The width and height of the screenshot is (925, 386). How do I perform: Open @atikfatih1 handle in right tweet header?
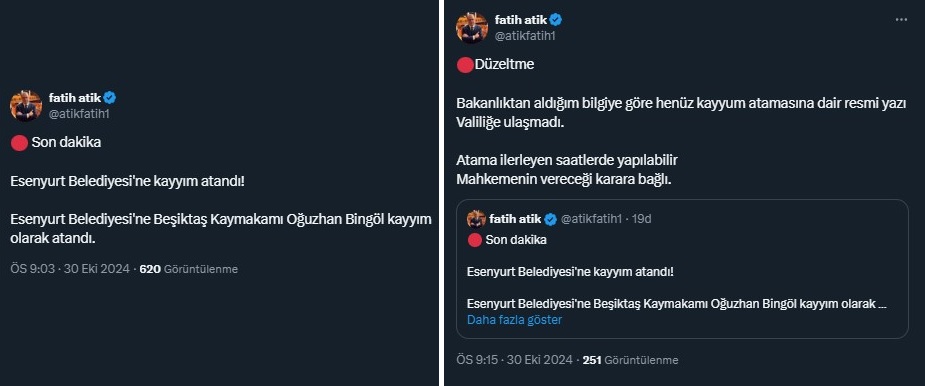525,36
